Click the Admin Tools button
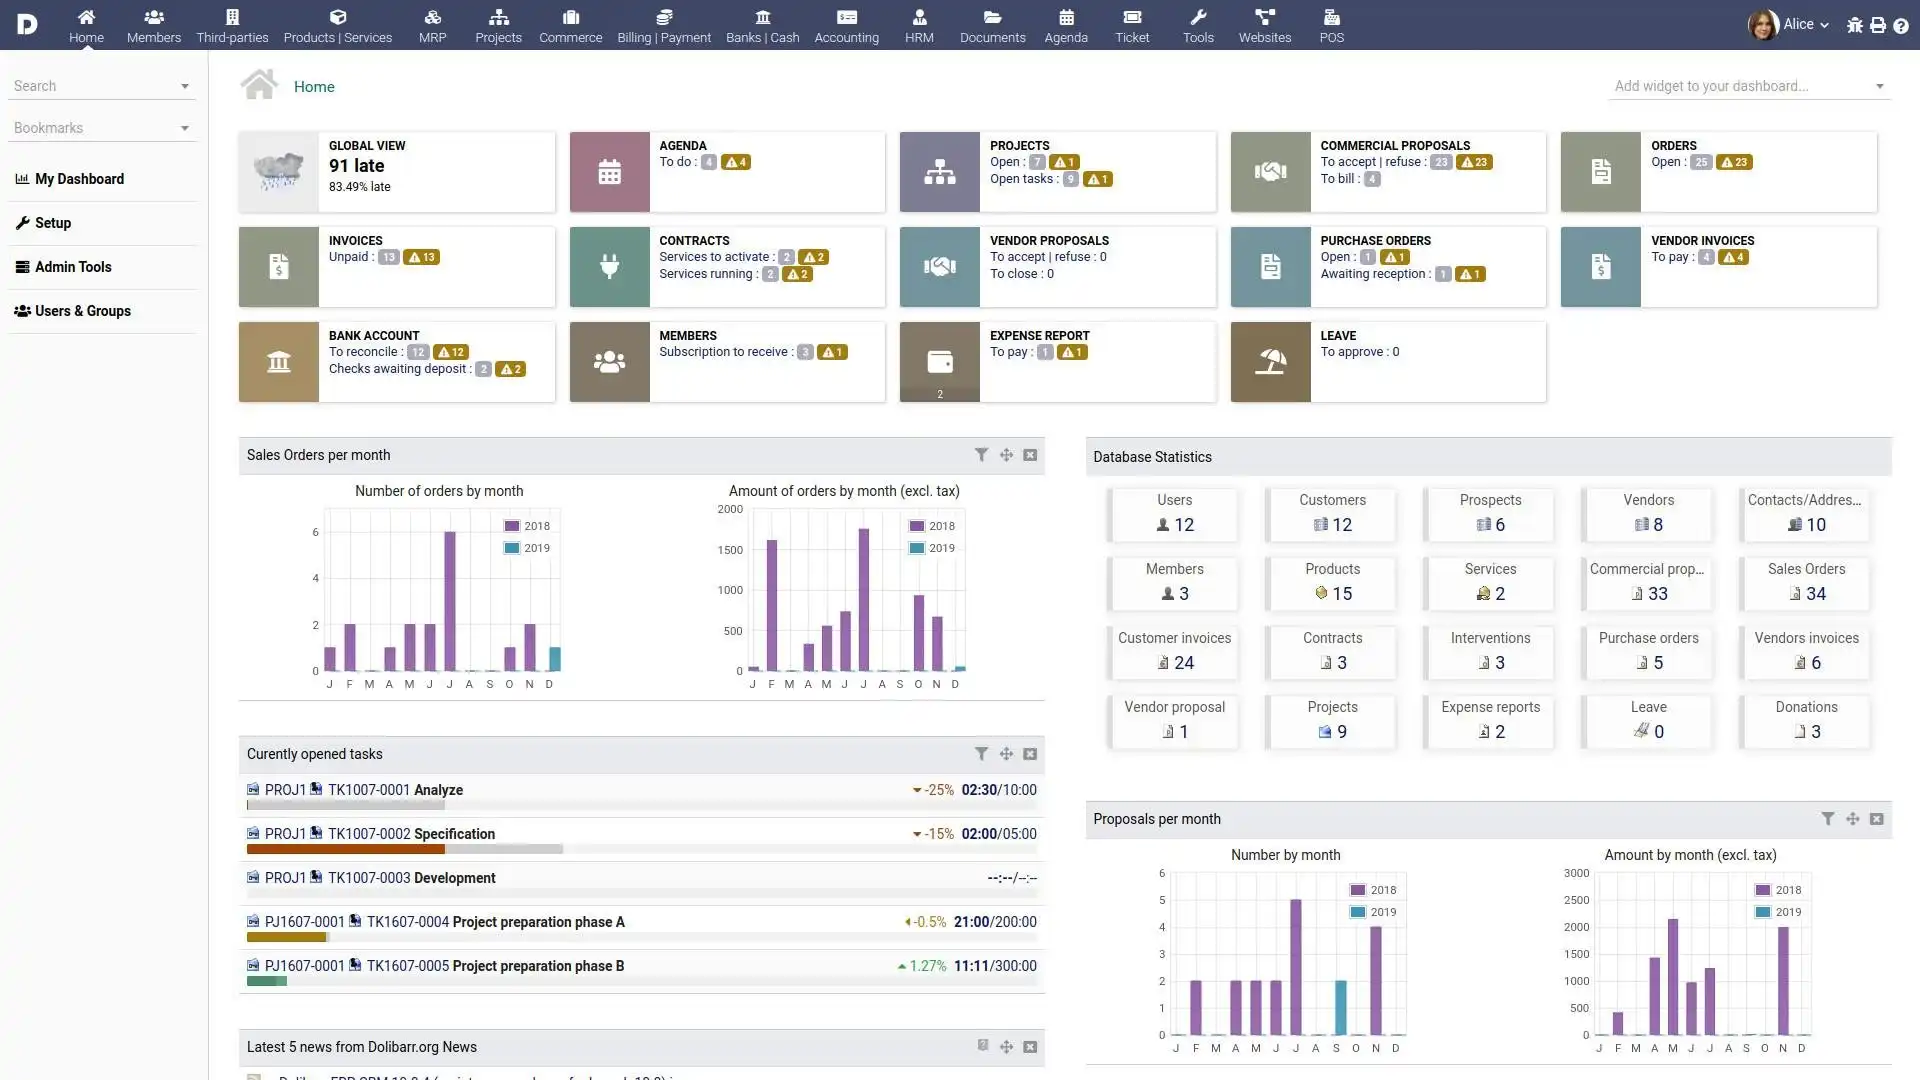 pyautogui.click(x=71, y=266)
